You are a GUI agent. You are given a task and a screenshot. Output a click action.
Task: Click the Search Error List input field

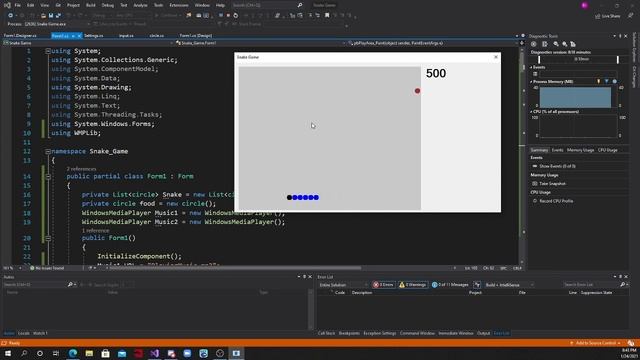point(590,284)
